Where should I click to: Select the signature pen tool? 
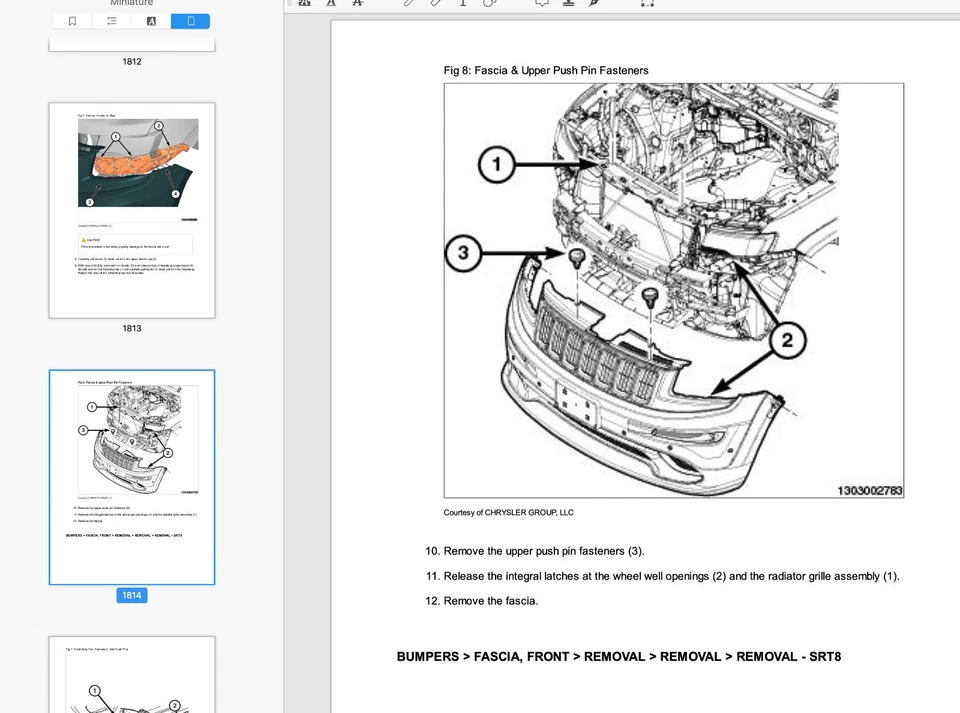594,4
